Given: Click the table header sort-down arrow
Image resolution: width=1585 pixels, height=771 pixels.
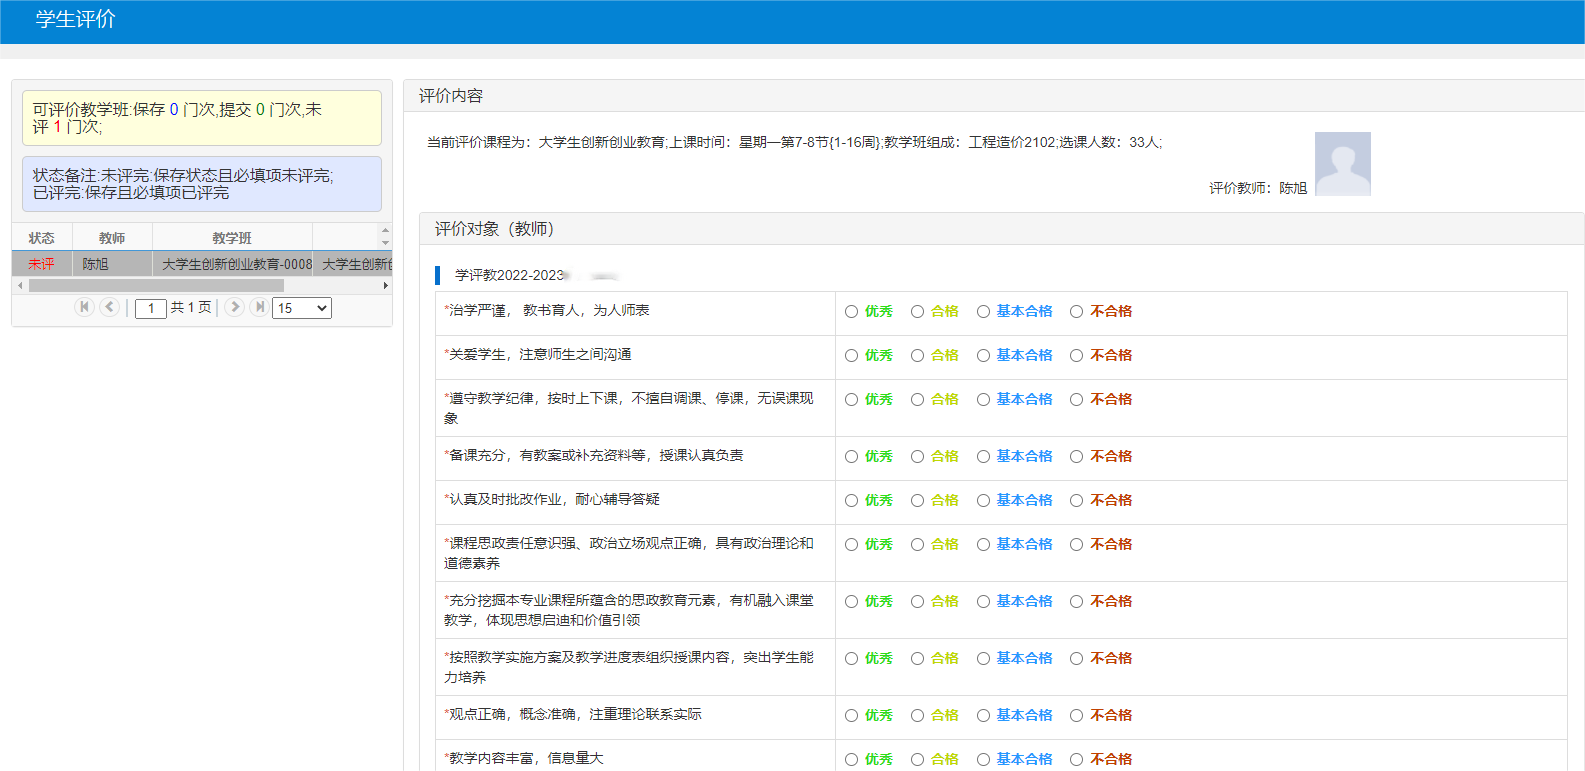Looking at the screenshot, I should tap(385, 243).
